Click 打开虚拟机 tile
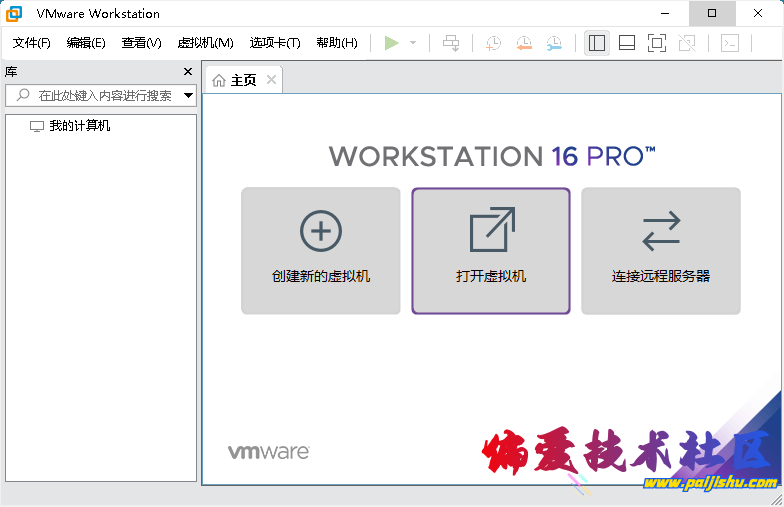The image size is (784, 507). pyautogui.click(x=491, y=251)
